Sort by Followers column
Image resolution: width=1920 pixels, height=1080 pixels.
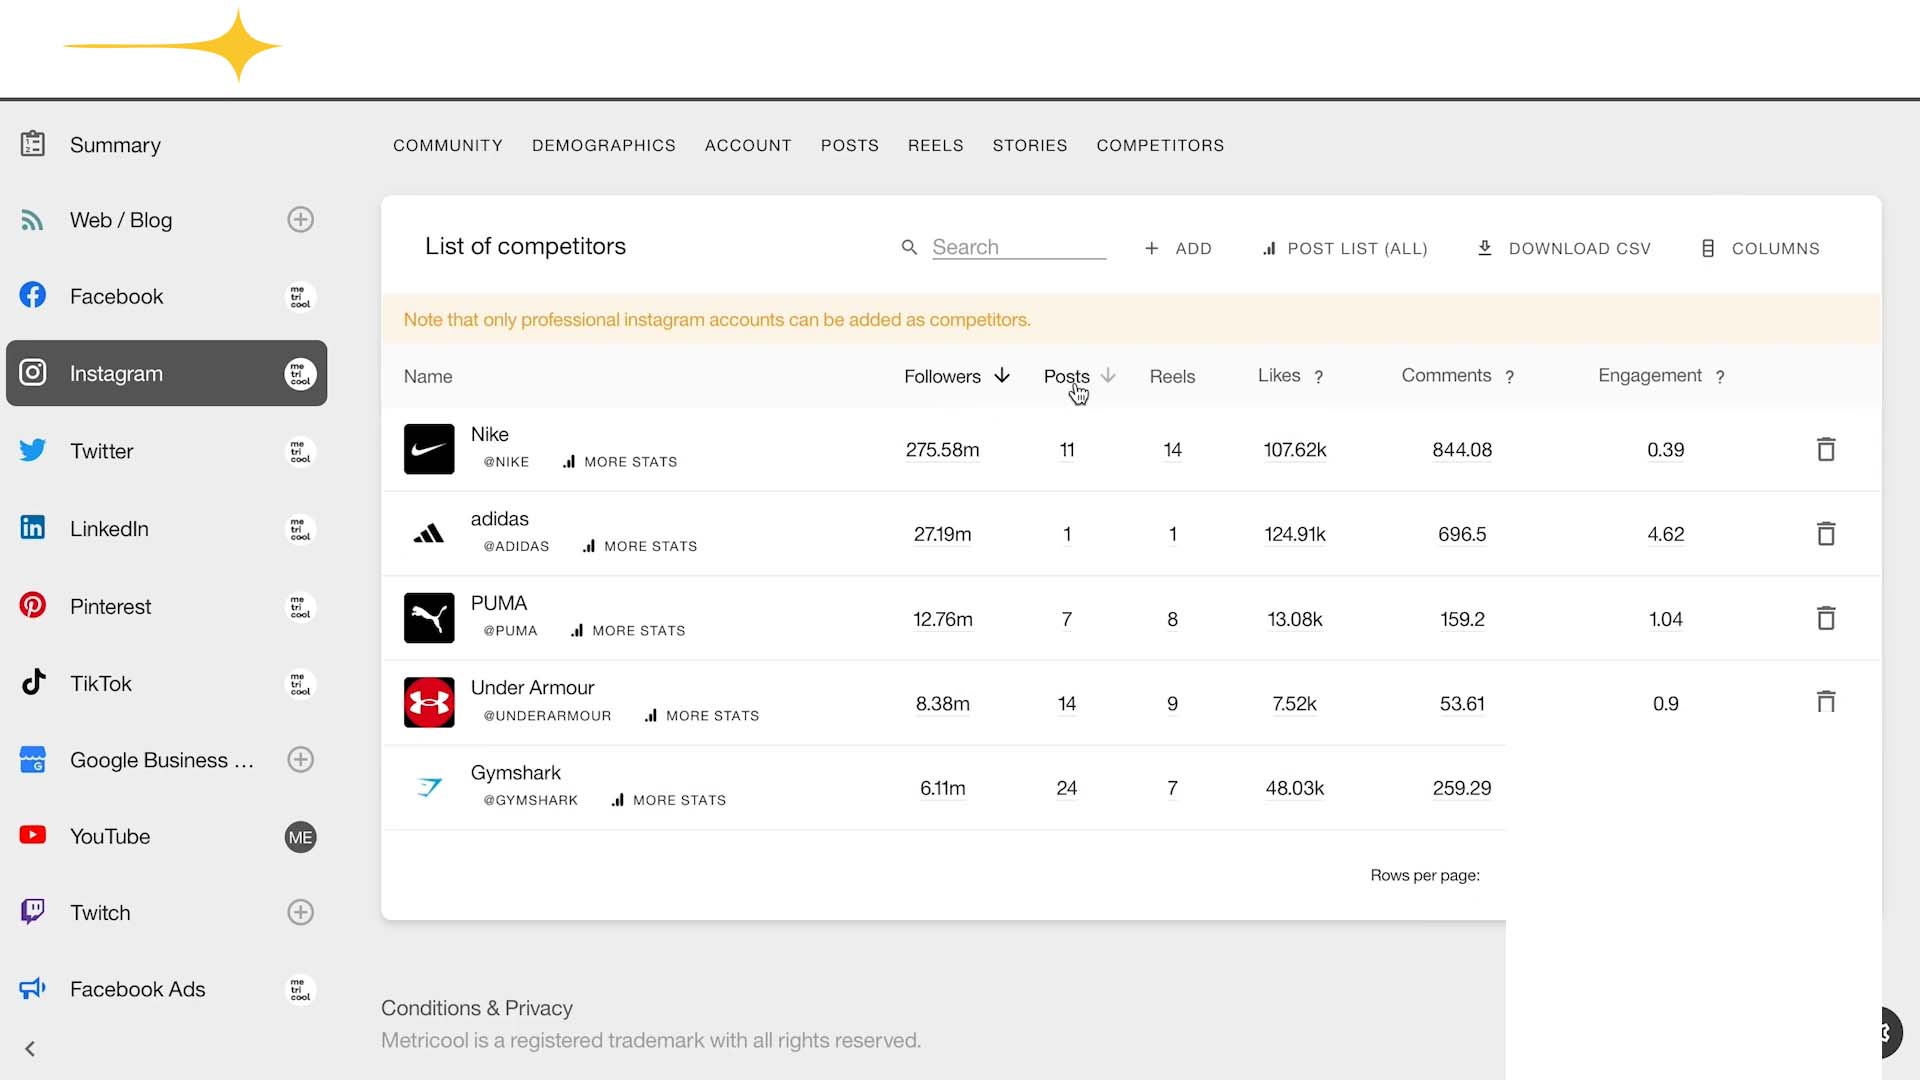coord(957,376)
